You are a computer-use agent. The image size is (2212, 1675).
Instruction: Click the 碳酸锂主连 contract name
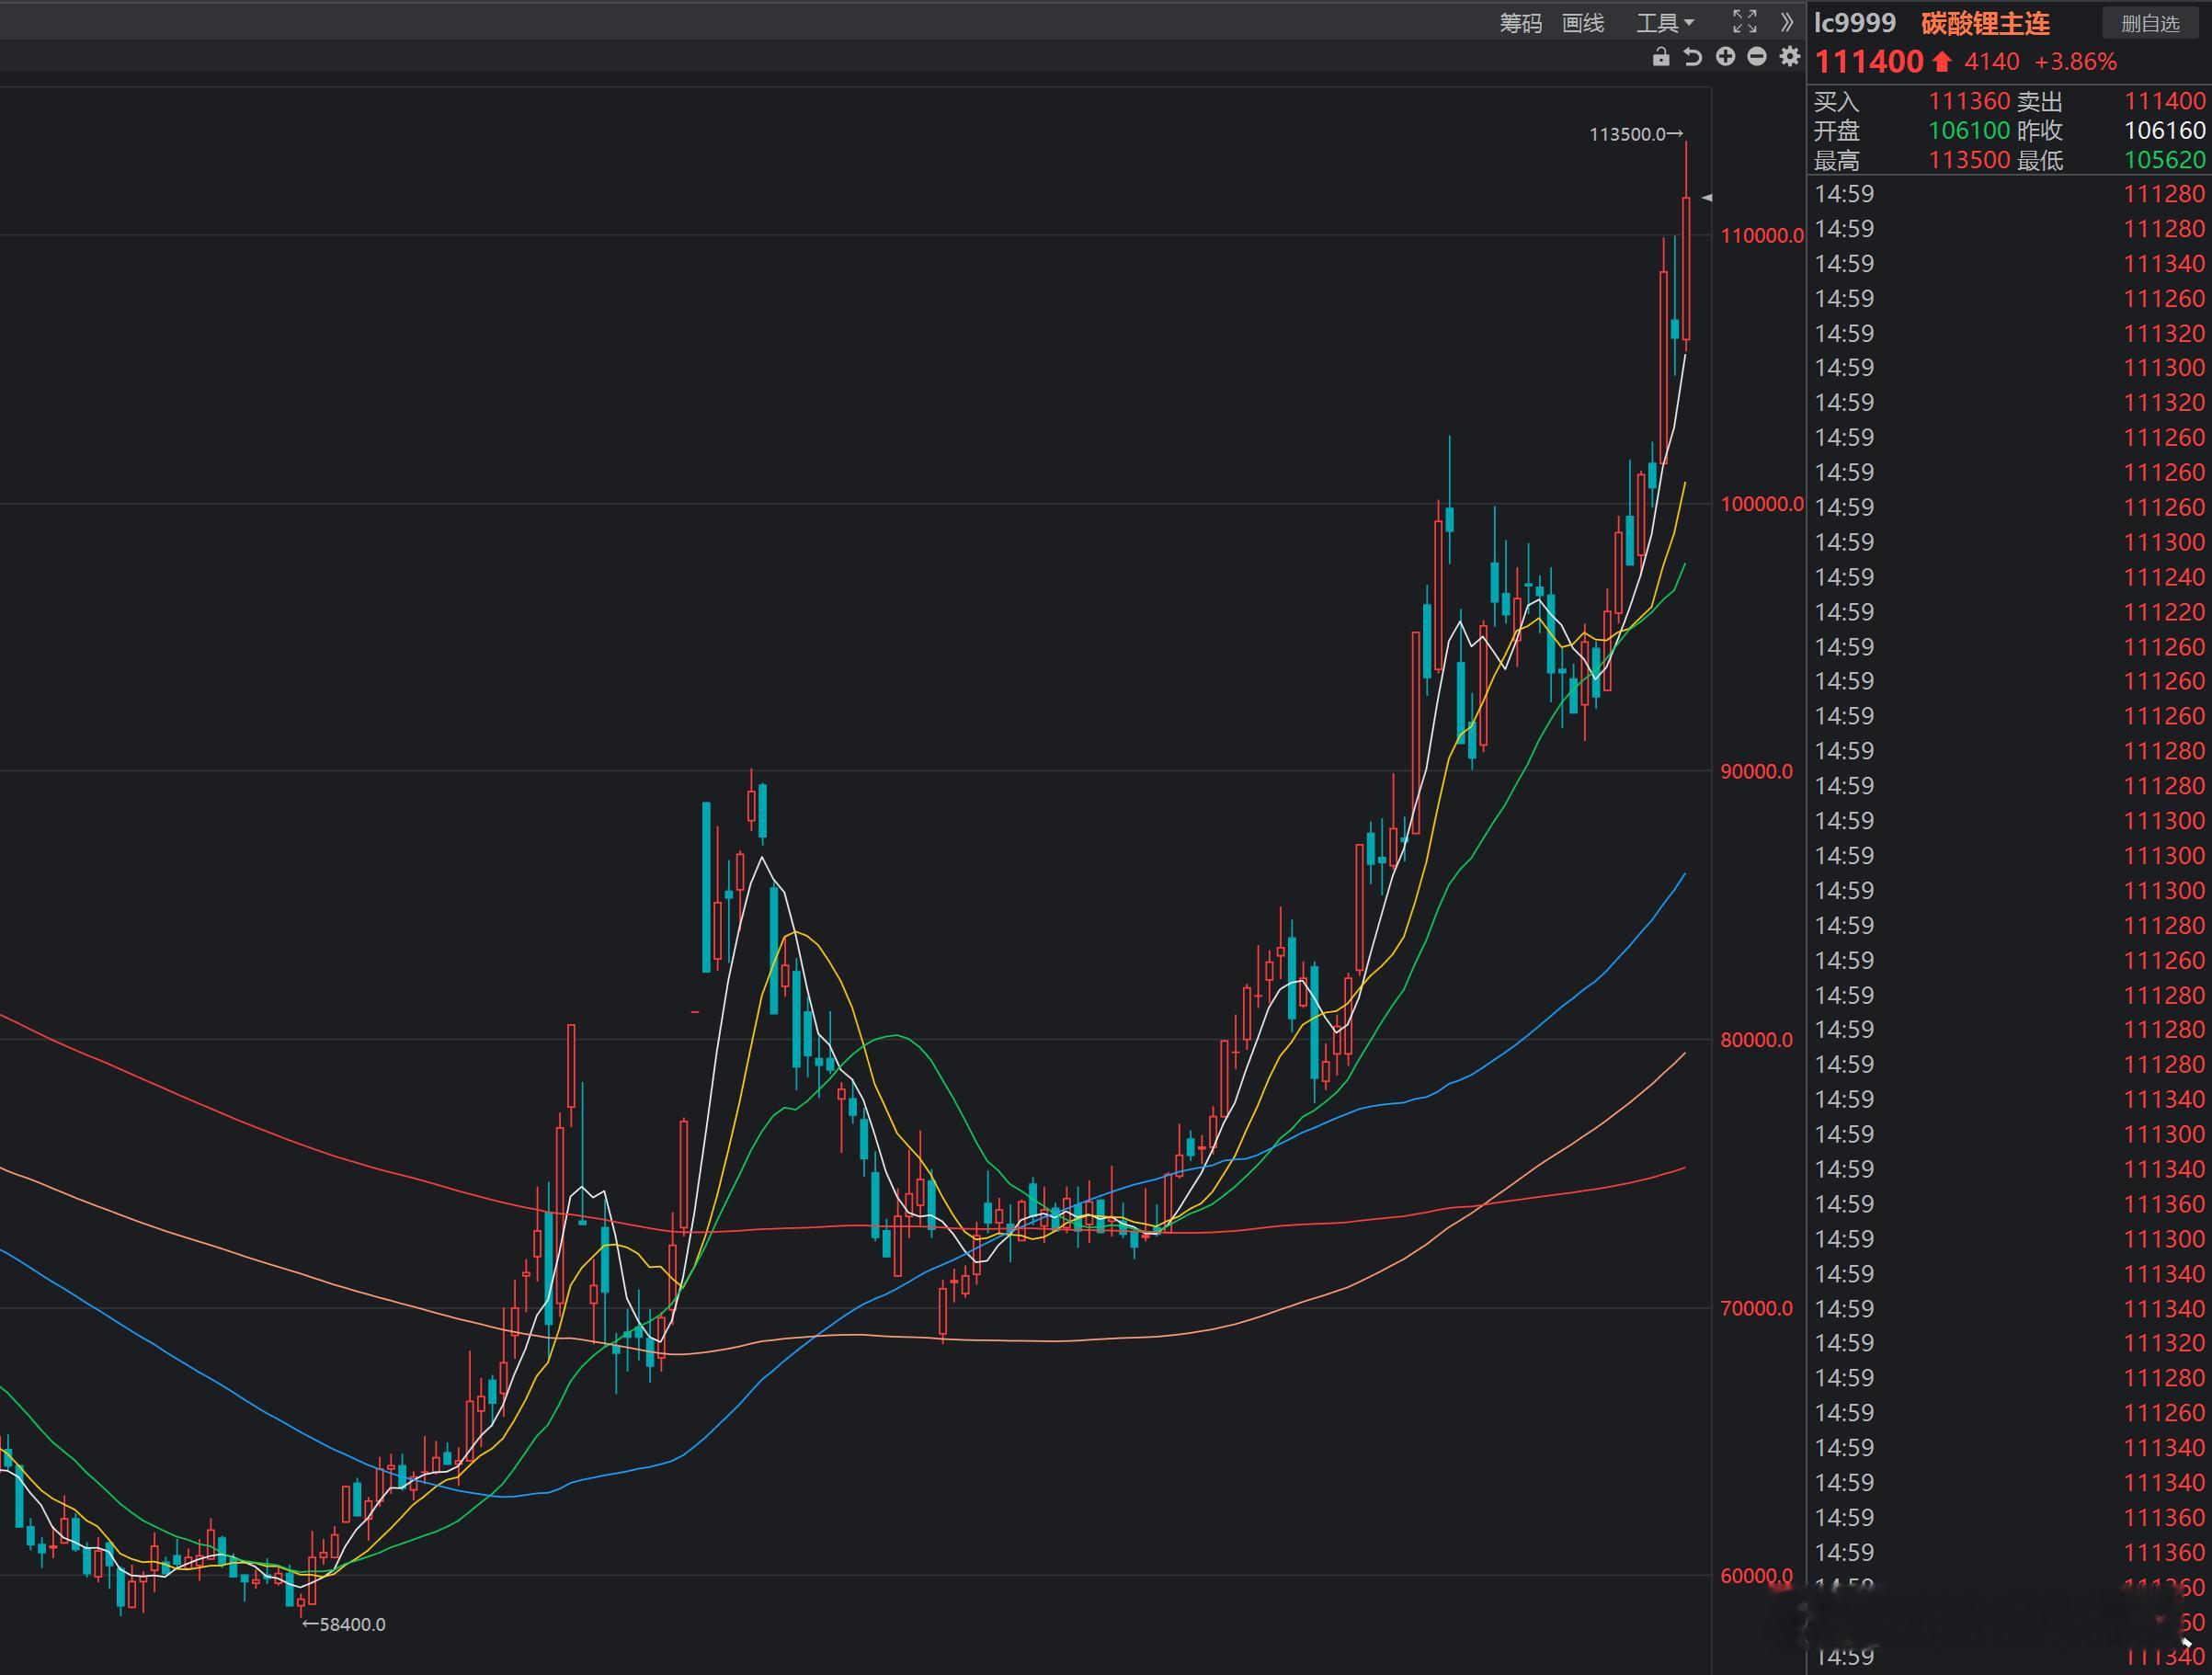[1985, 23]
